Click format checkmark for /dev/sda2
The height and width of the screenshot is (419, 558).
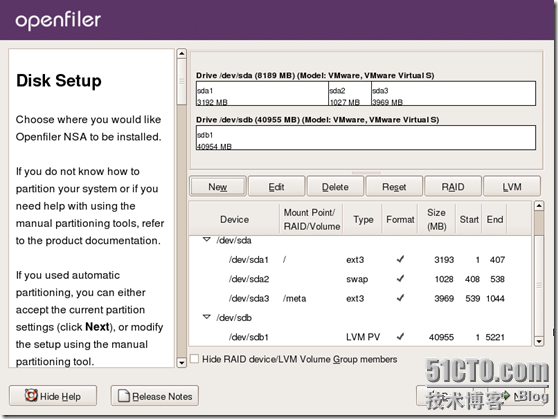click(x=400, y=278)
